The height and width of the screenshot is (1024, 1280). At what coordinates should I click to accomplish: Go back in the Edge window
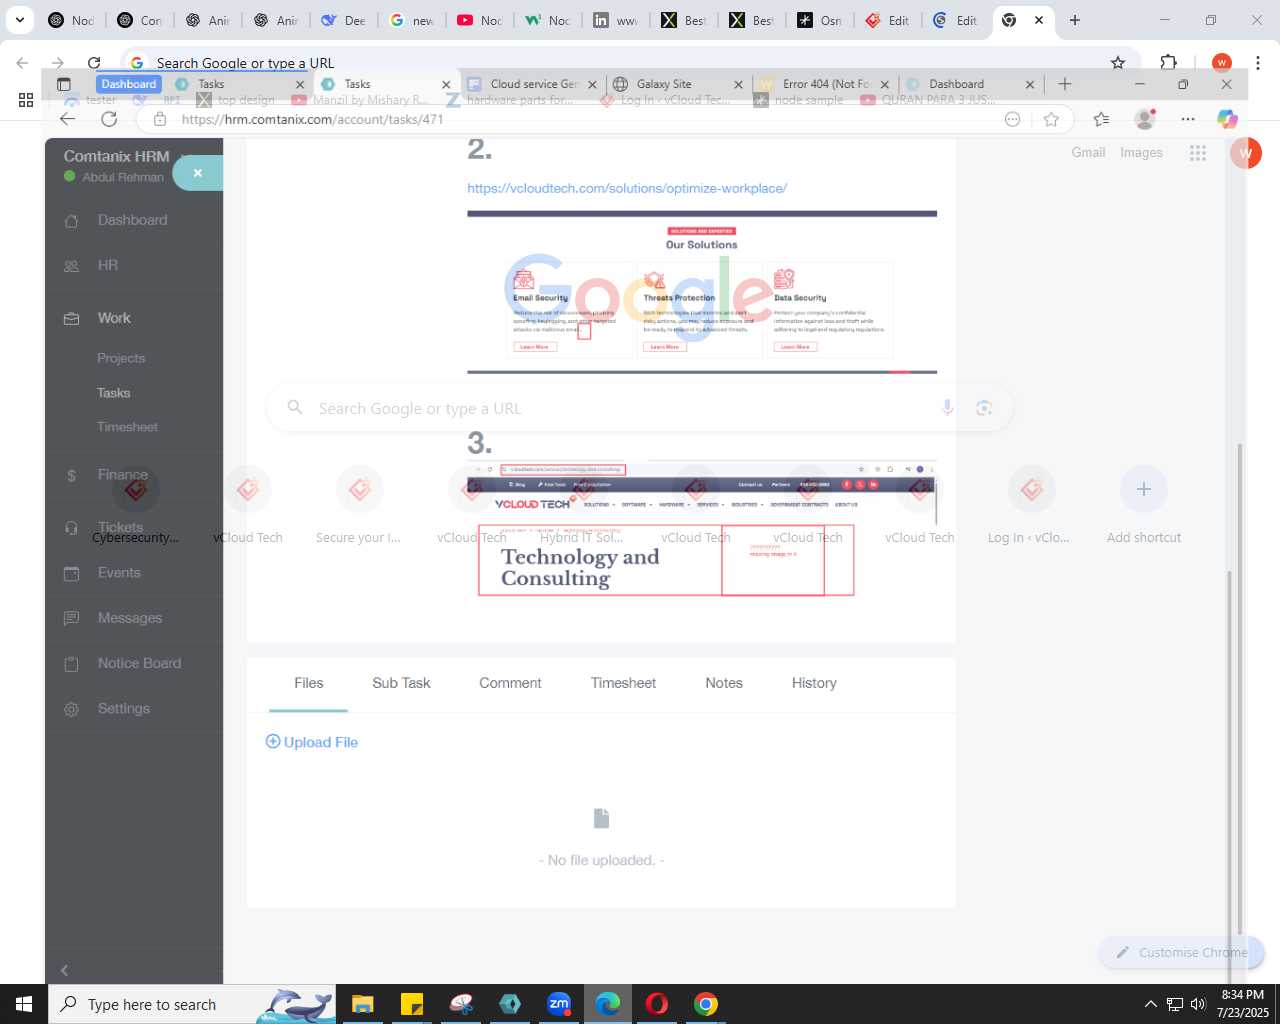pos(67,119)
